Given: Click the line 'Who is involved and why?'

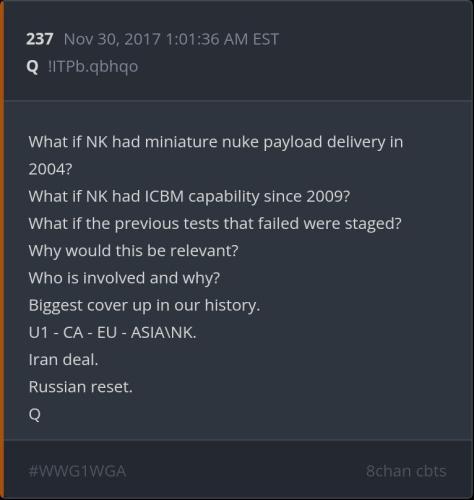Looking at the screenshot, I should coord(124,278).
